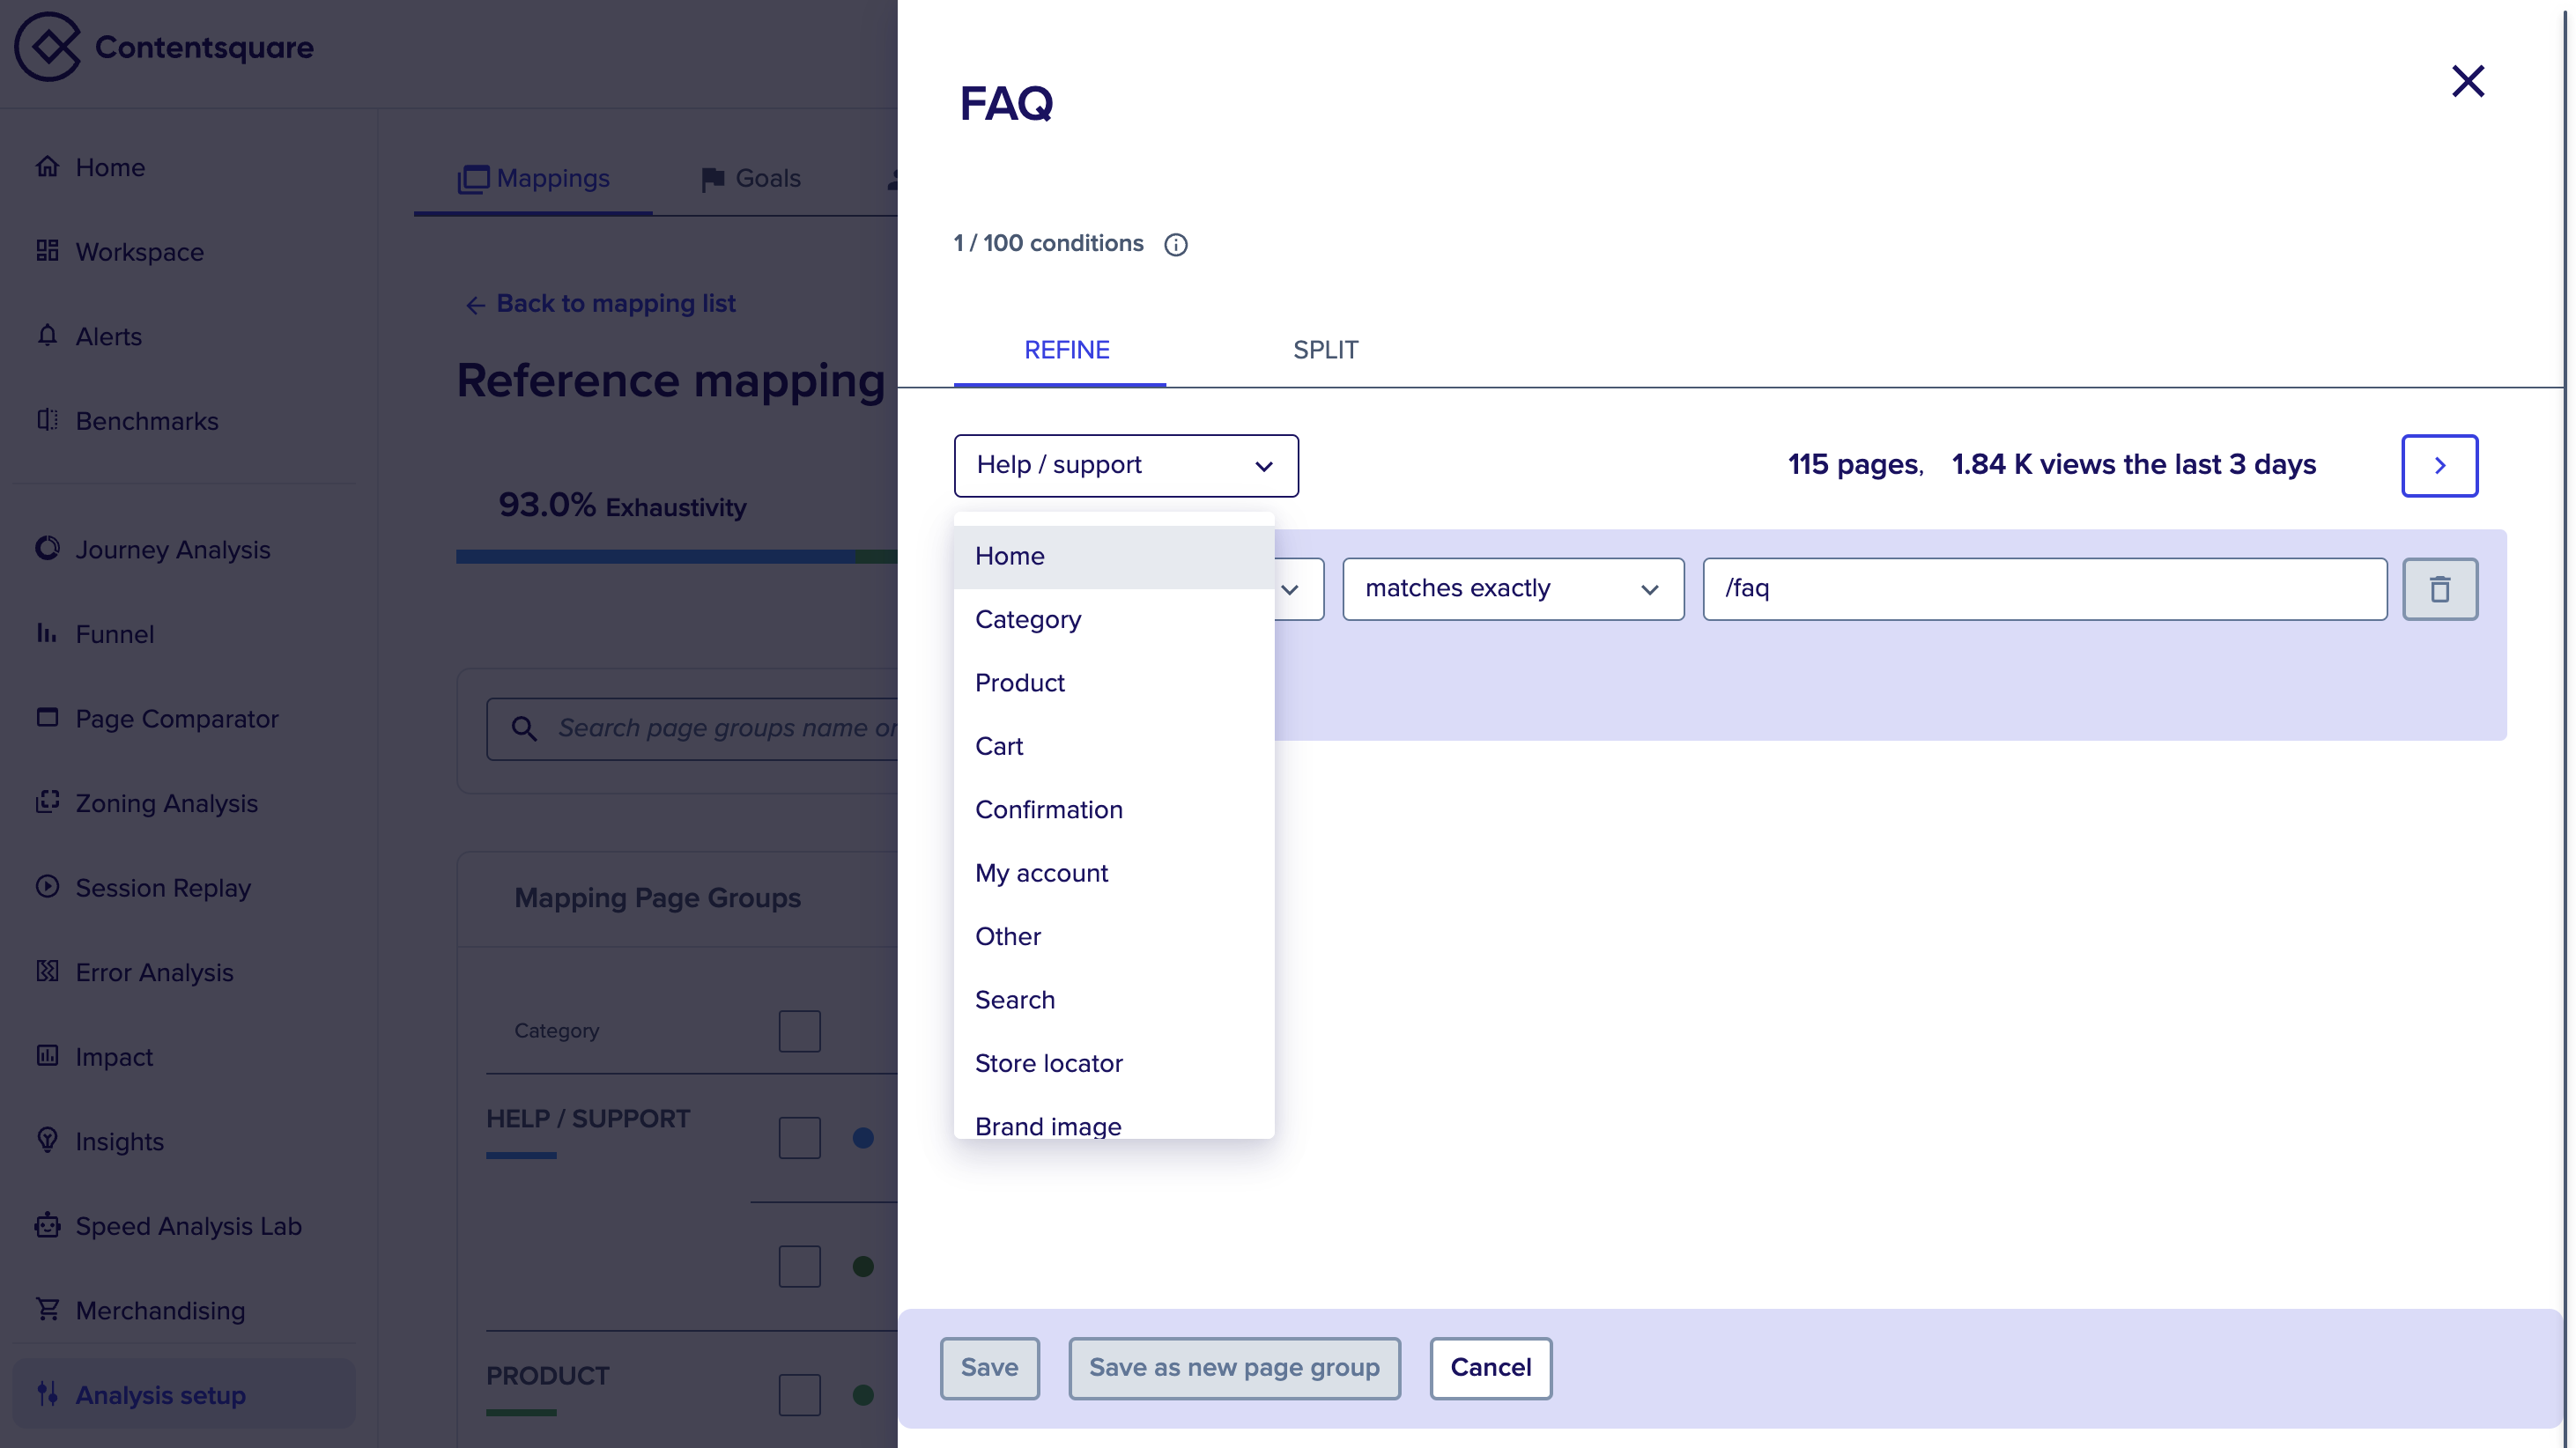The height and width of the screenshot is (1448, 2576).
Task: Select Category from the dropdown list
Action: (1114, 620)
